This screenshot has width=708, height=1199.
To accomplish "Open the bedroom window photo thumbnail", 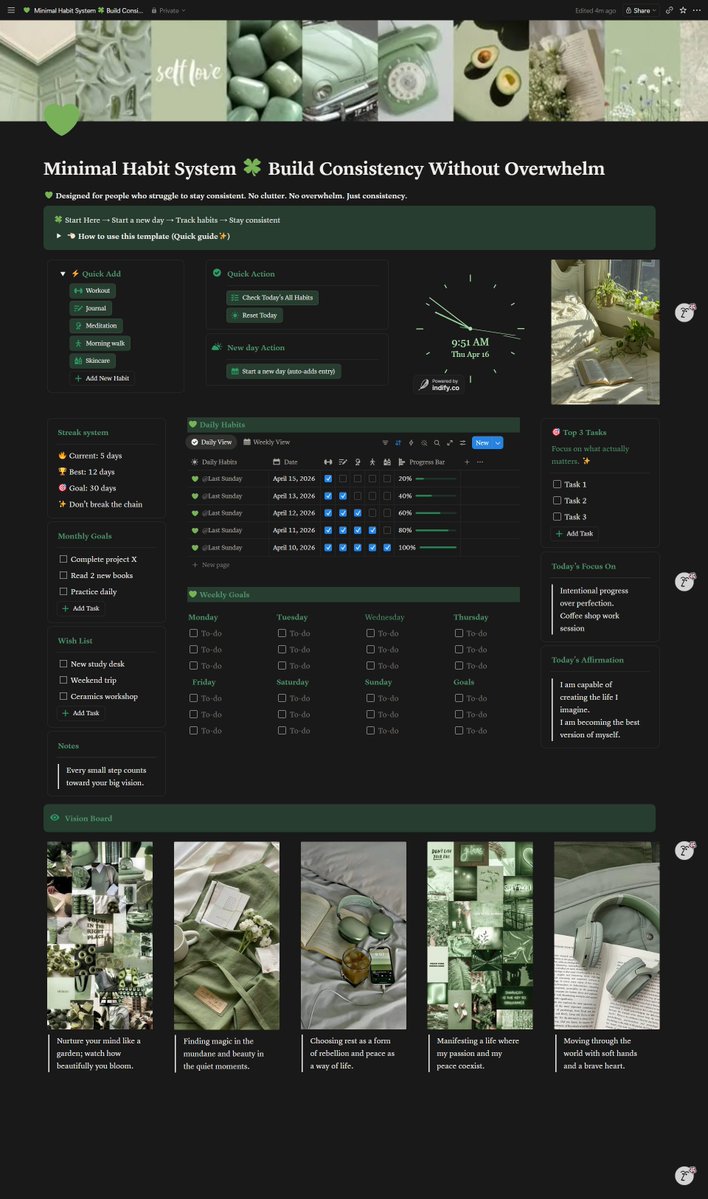I will point(605,332).
